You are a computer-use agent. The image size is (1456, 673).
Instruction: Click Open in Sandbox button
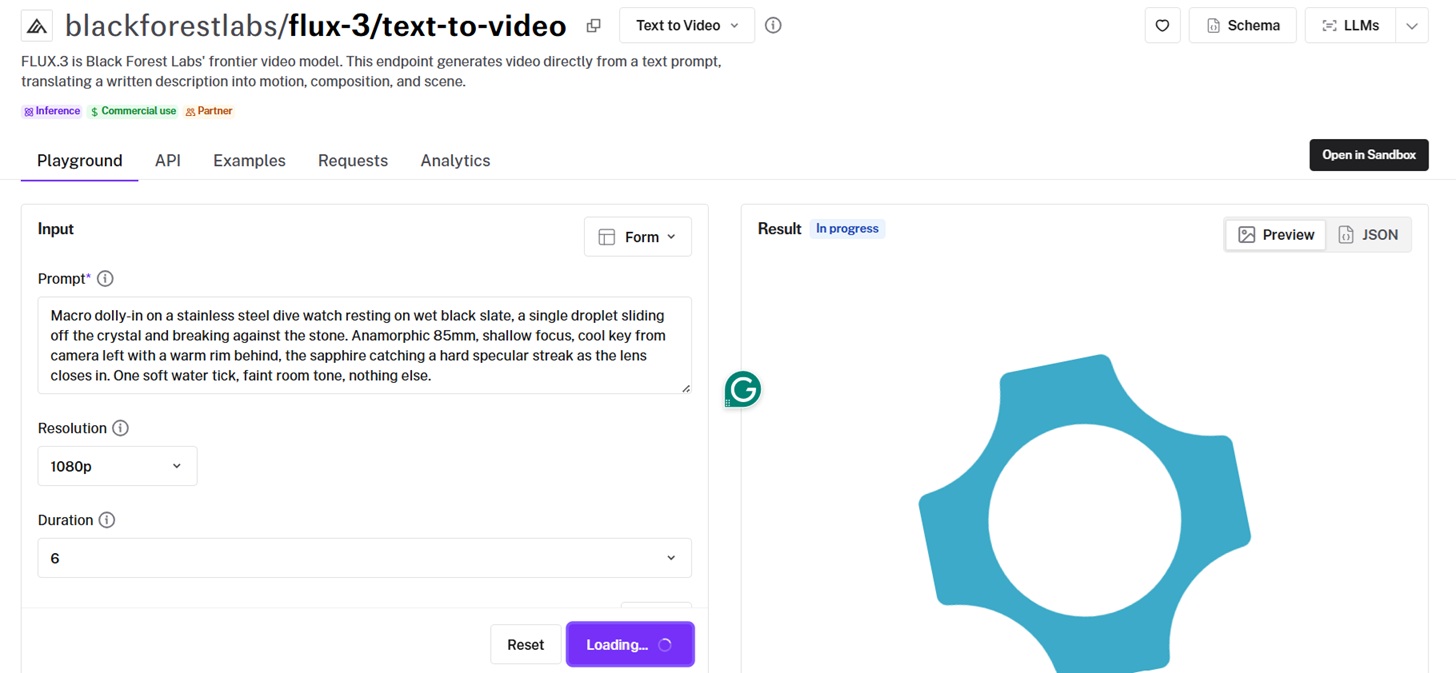(x=1369, y=155)
